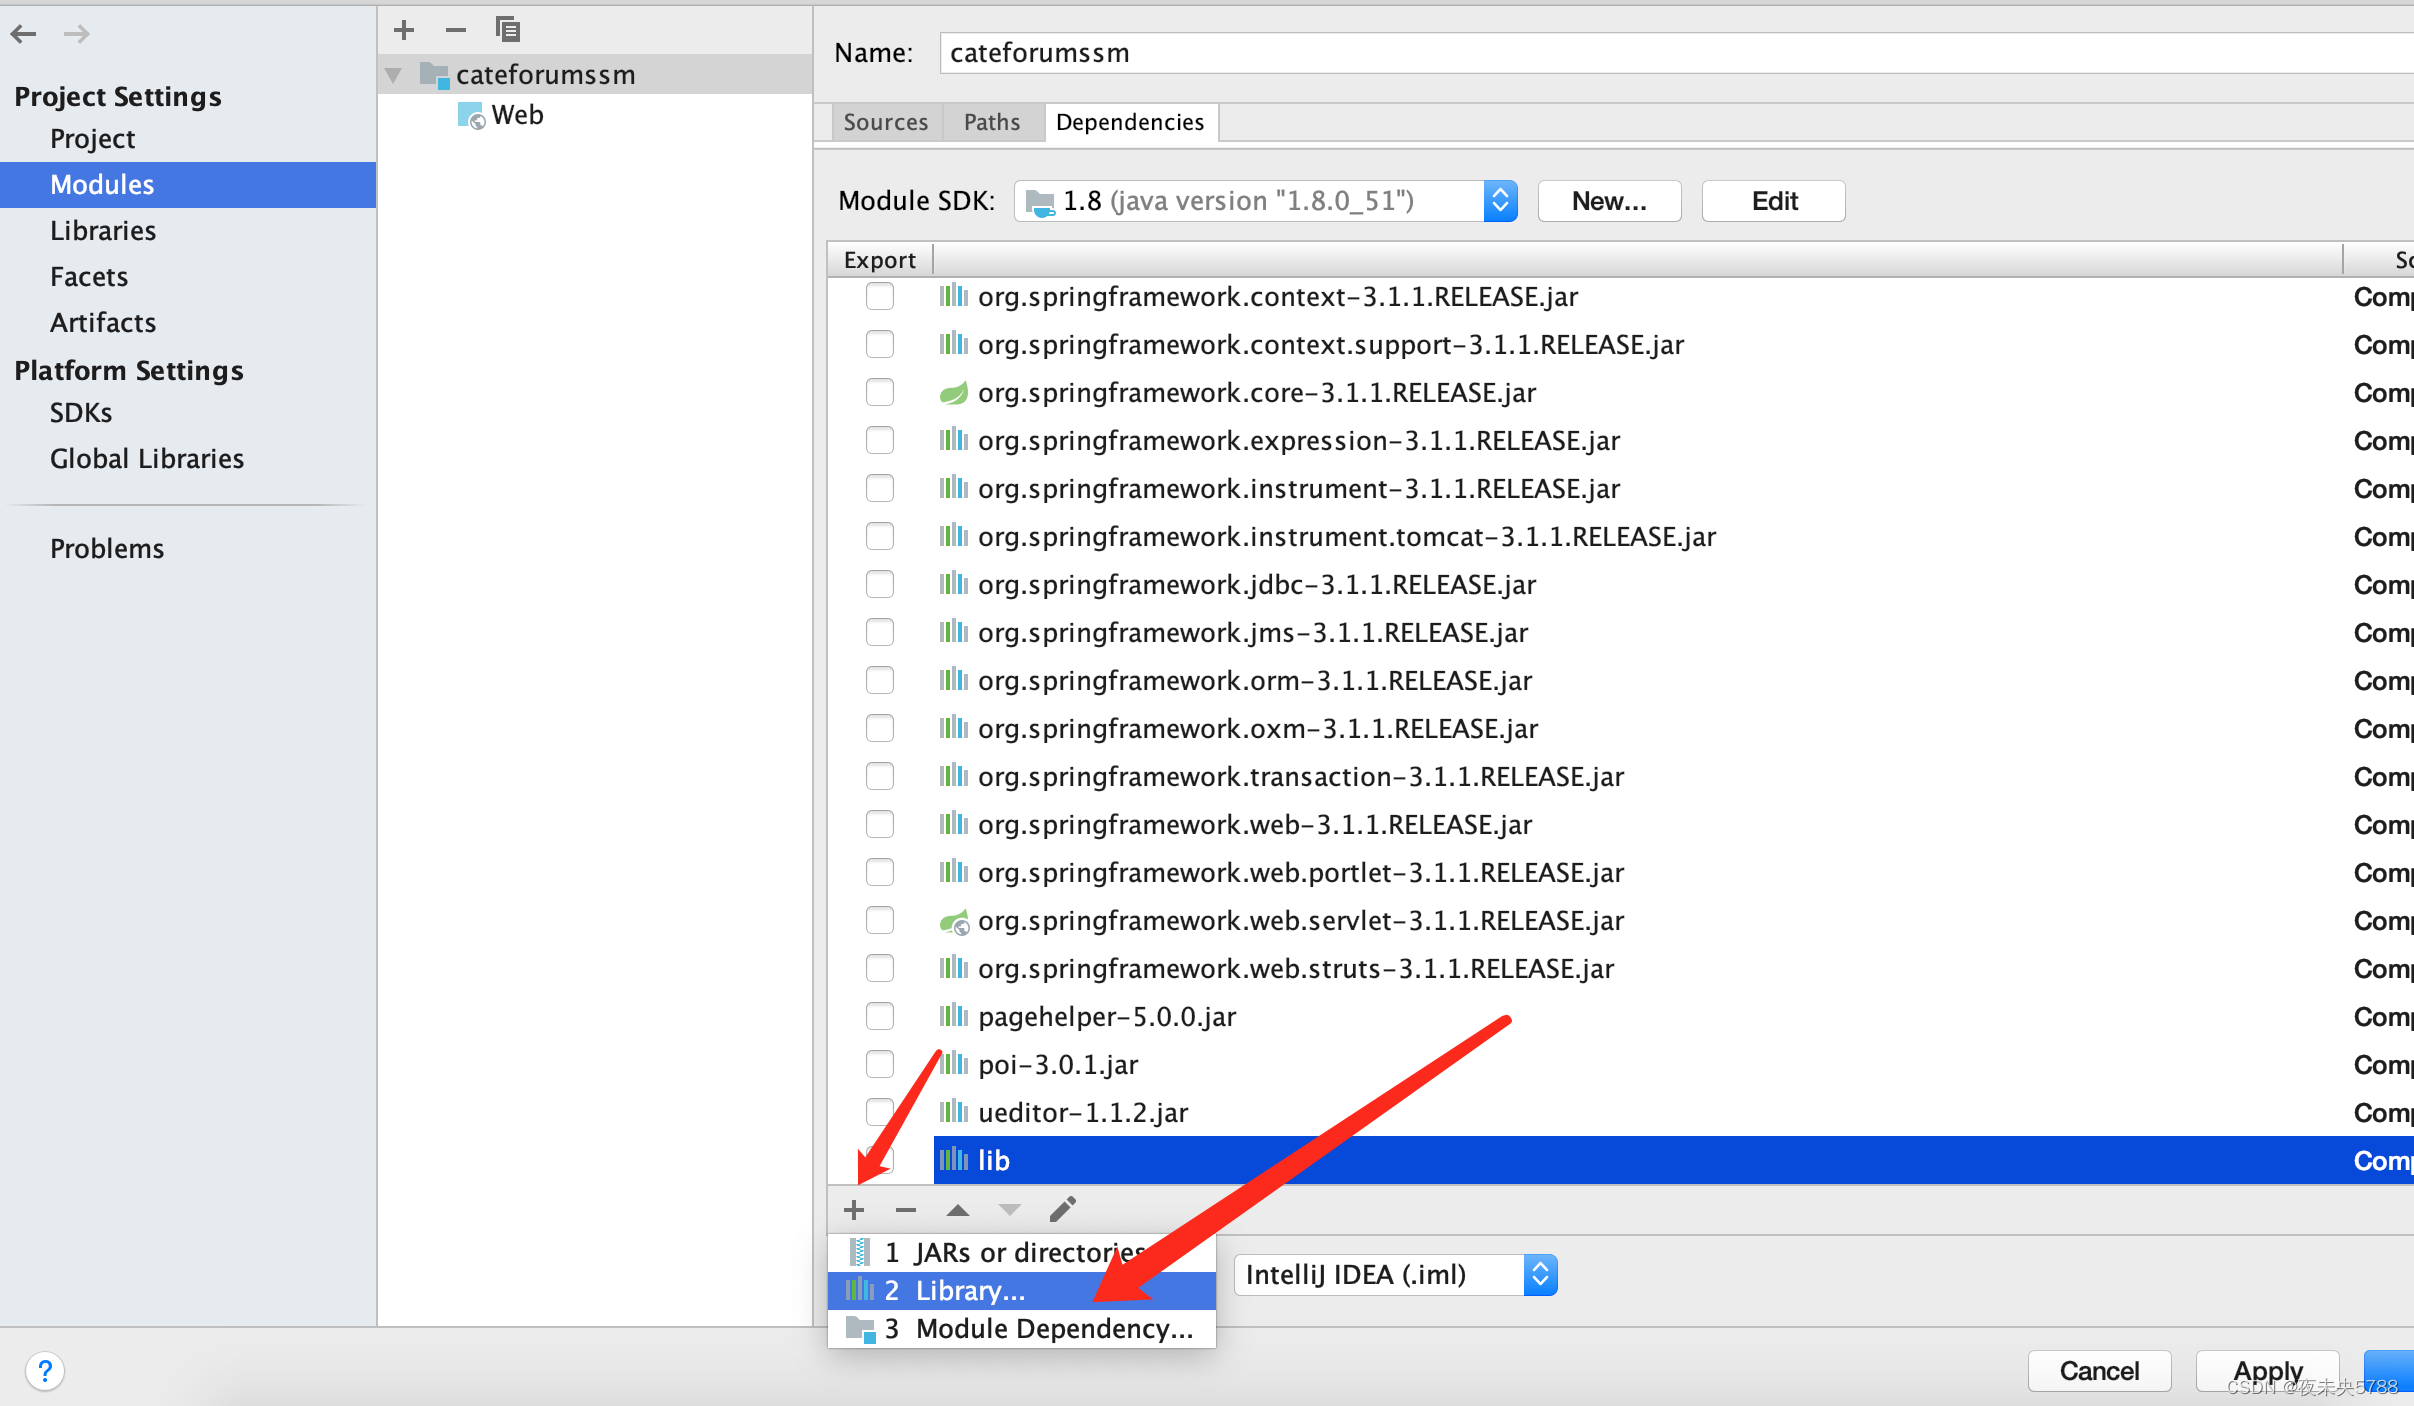Screen dimensions: 2414x1406
Task: Click the add dependency plus icon
Action: [x=854, y=1210]
